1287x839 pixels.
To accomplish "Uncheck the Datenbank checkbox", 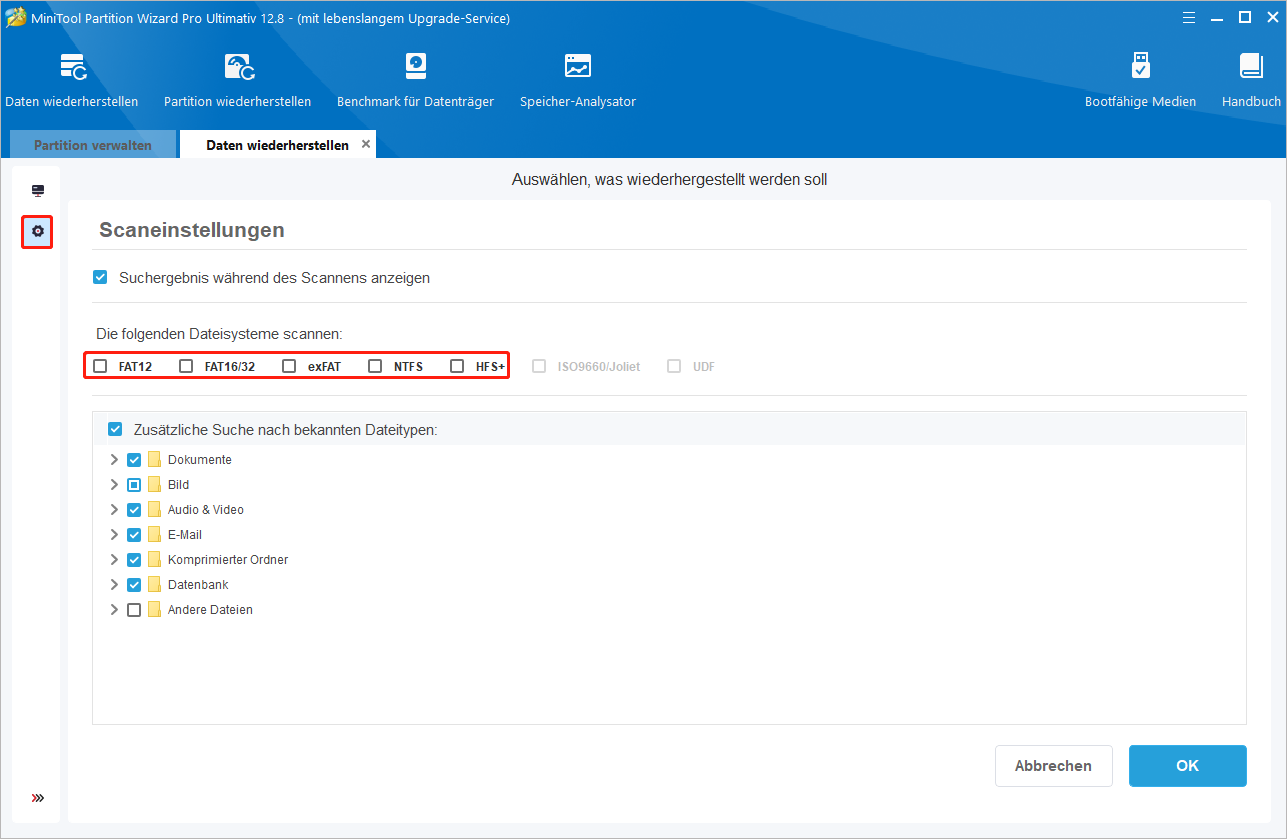I will pyautogui.click(x=134, y=585).
